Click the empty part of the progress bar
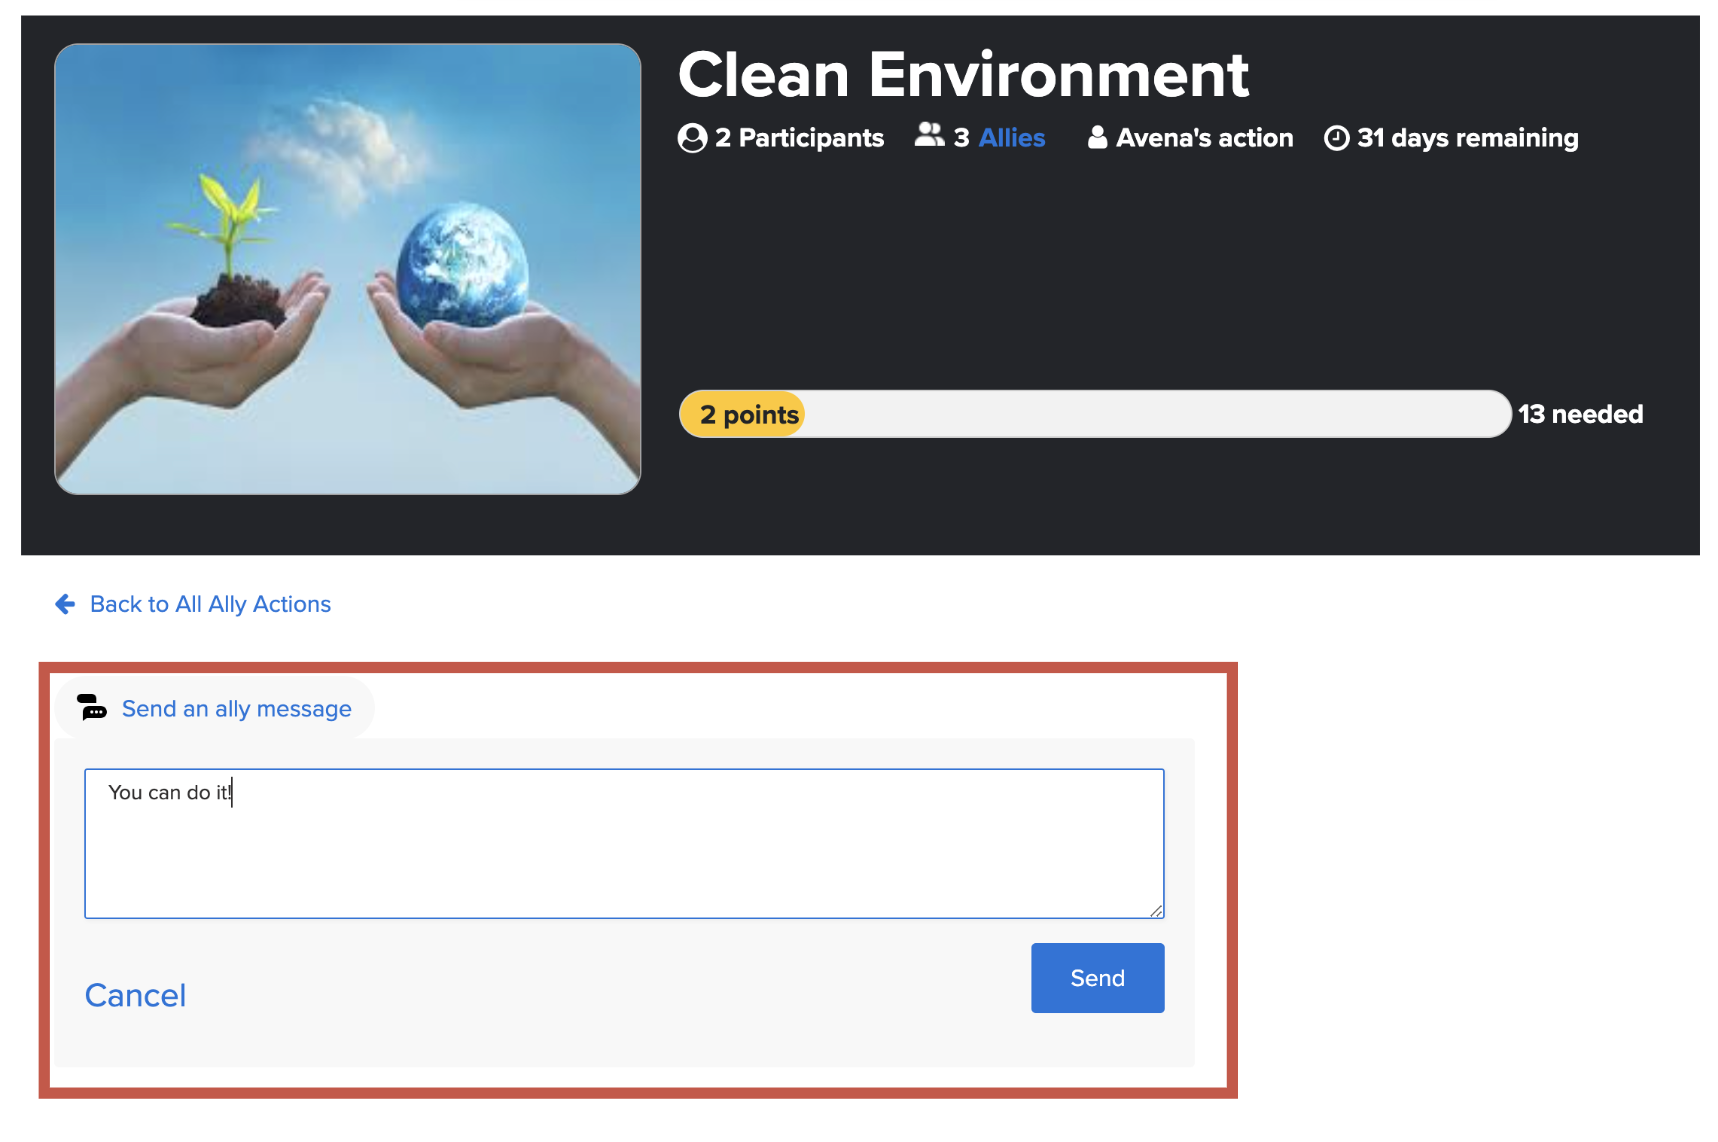This screenshot has height=1142, width=1718. (x=1150, y=414)
